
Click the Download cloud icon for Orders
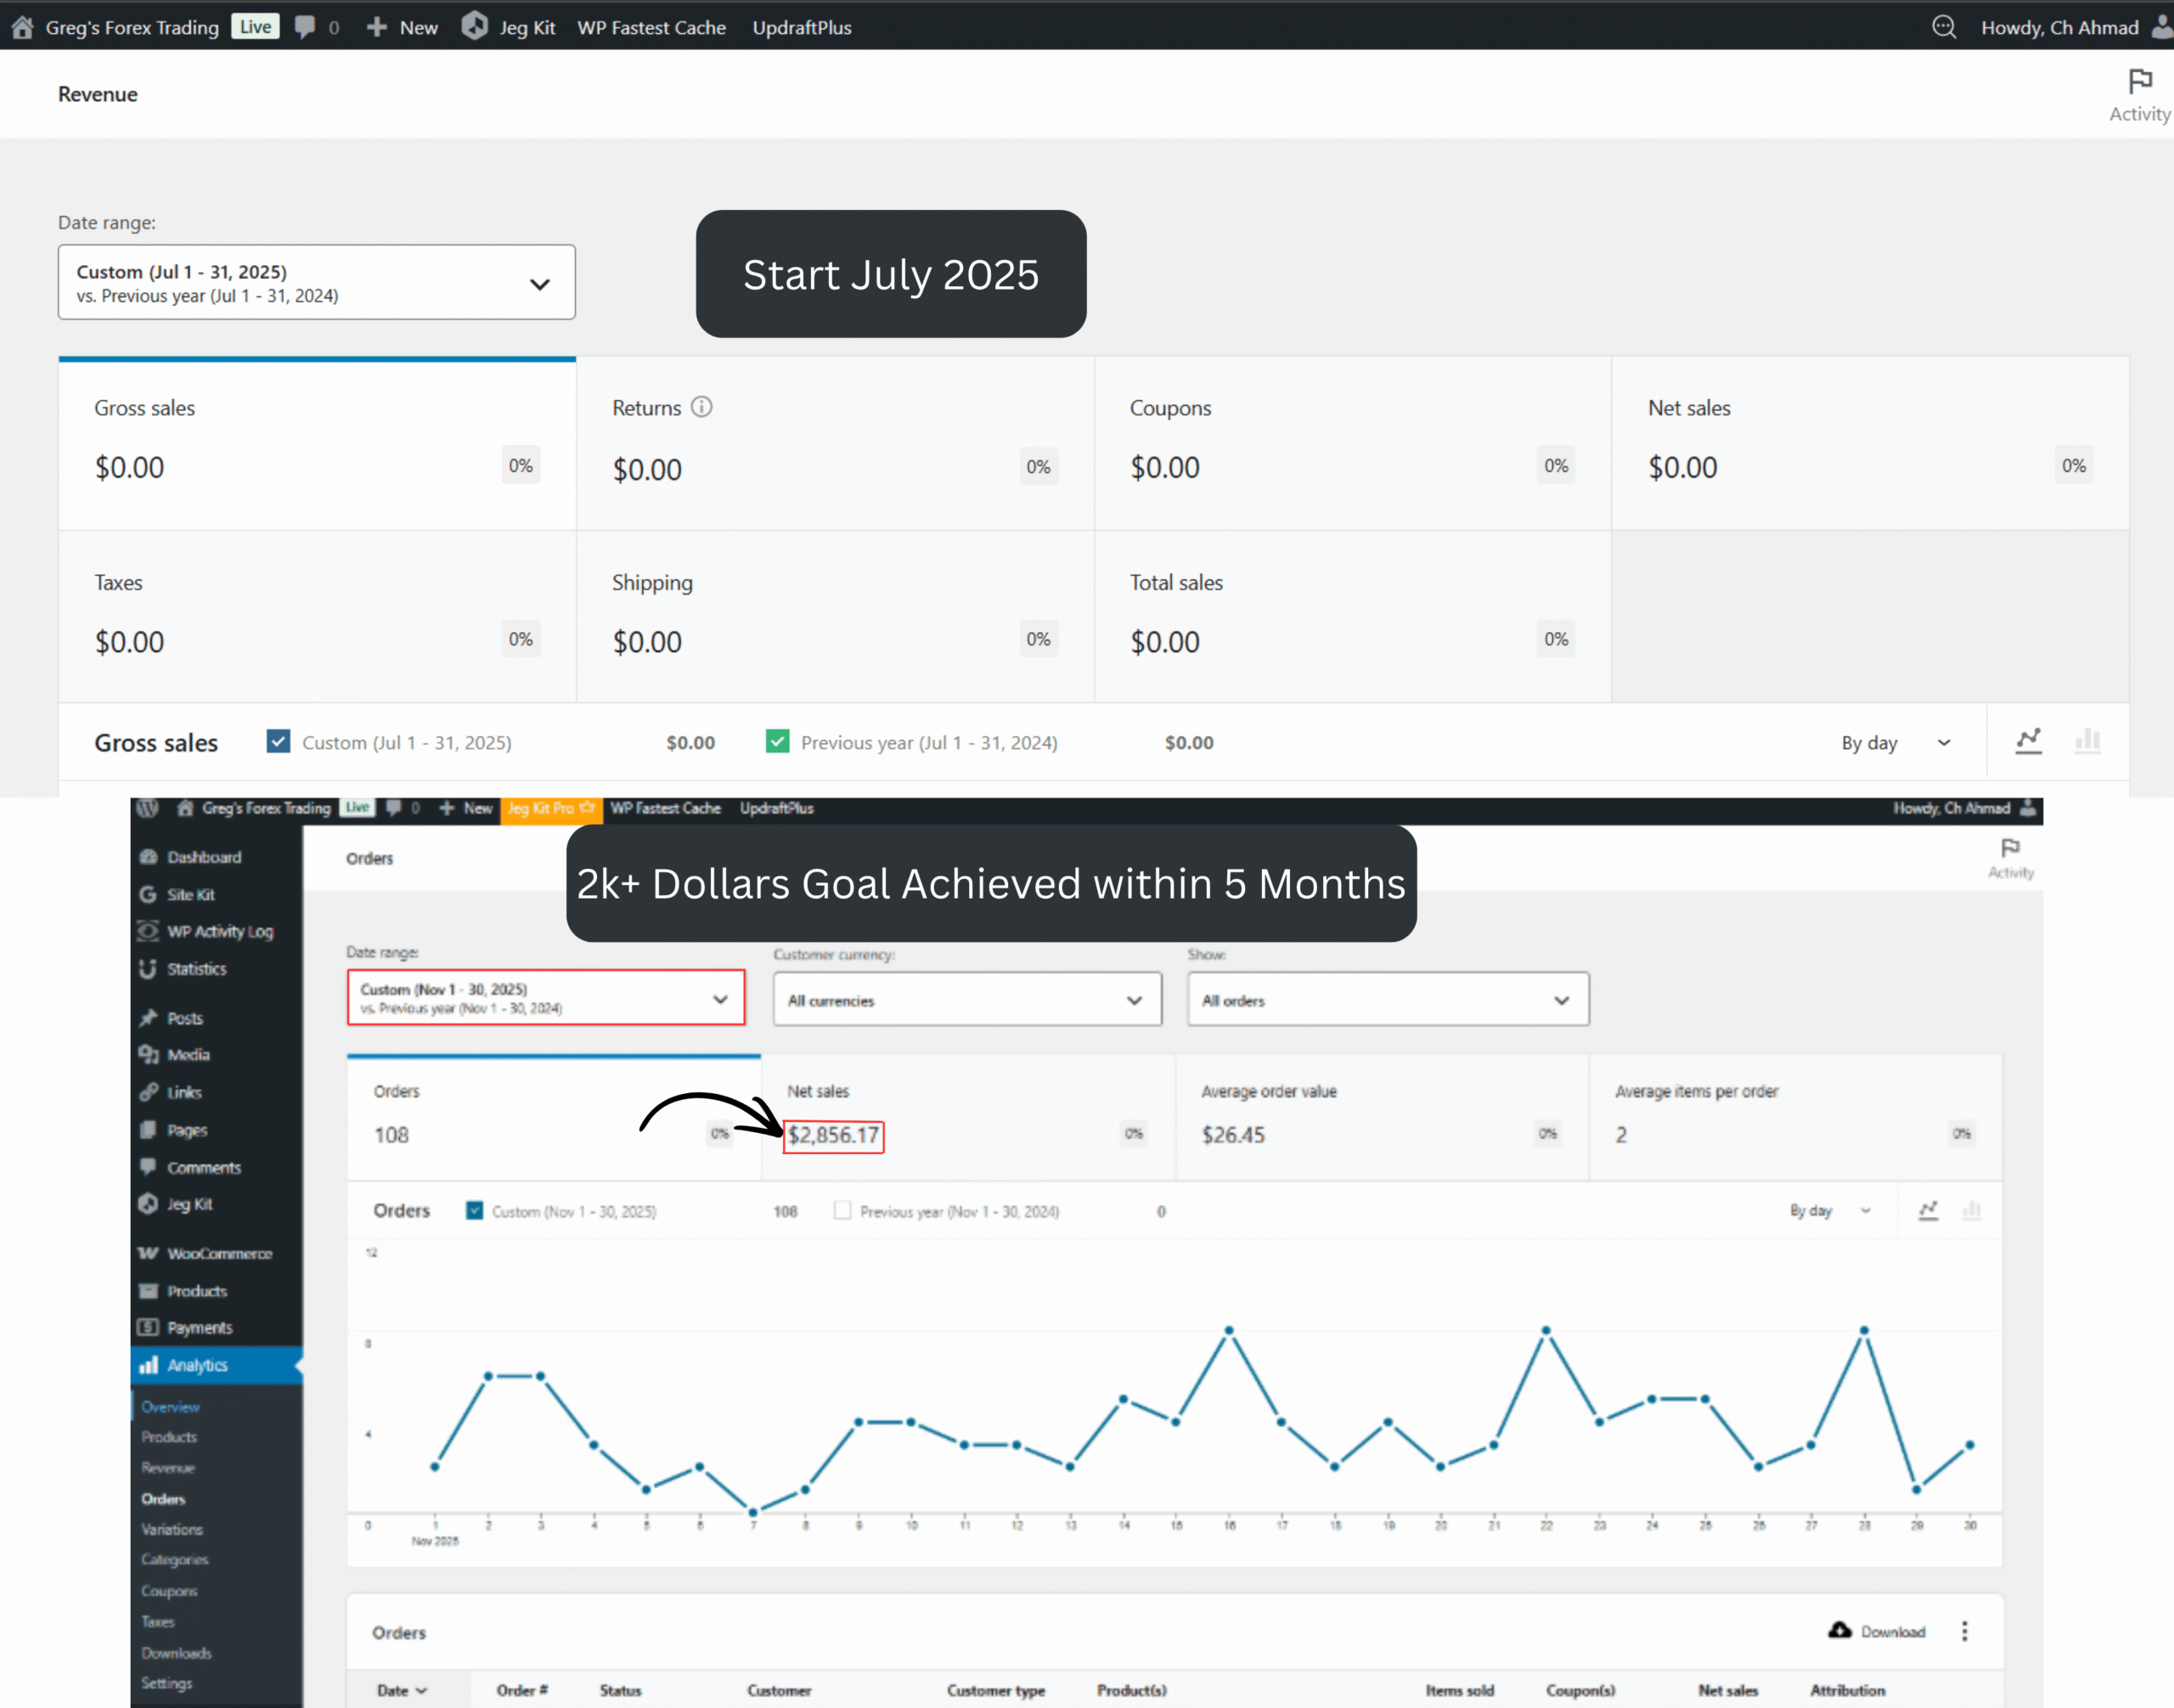coord(1839,1630)
